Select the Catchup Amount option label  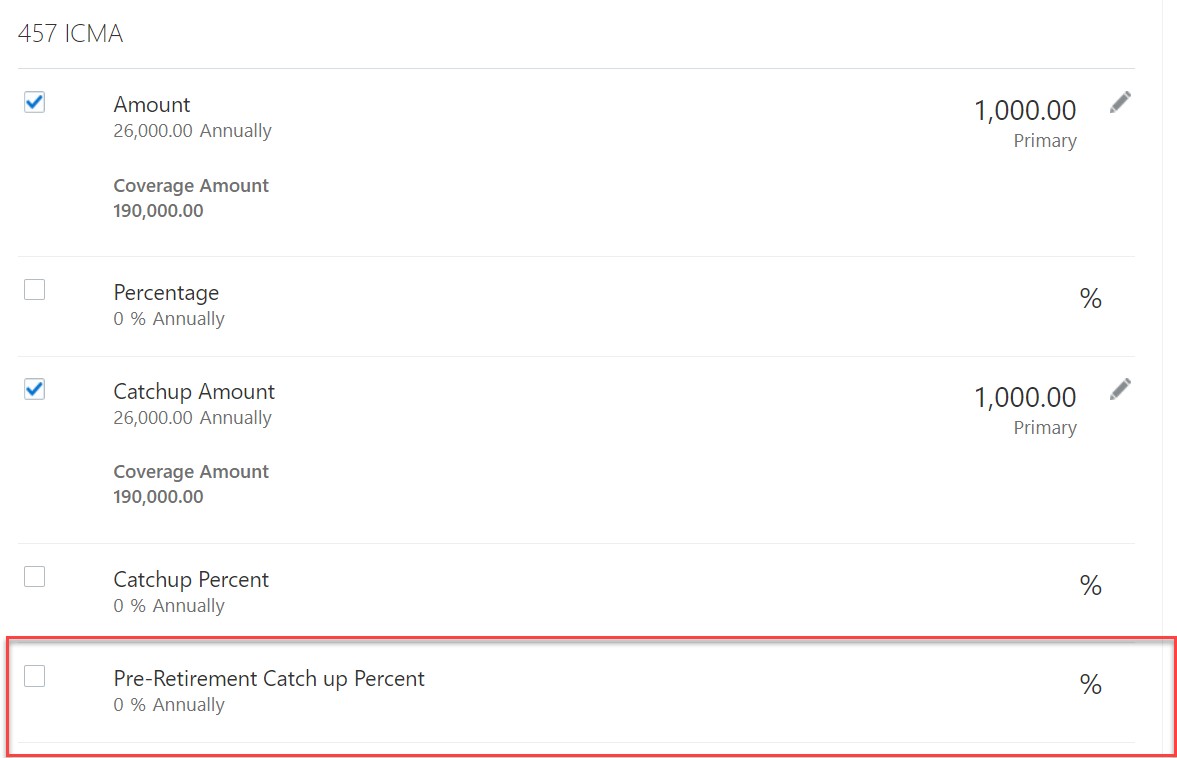click(x=194, y=392)
